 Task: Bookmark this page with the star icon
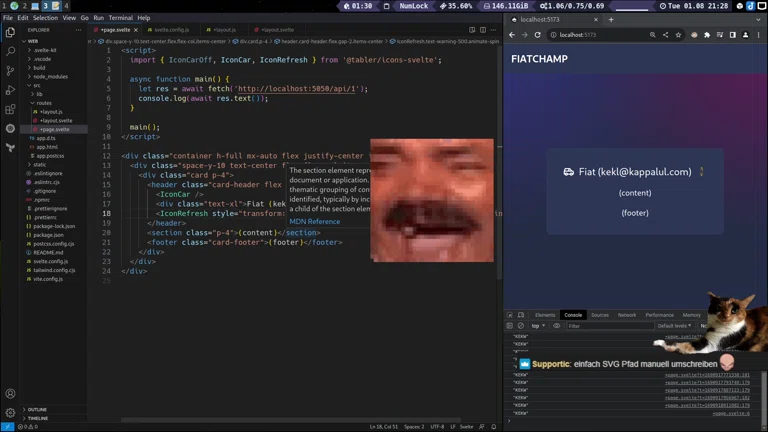pos(678,35)
